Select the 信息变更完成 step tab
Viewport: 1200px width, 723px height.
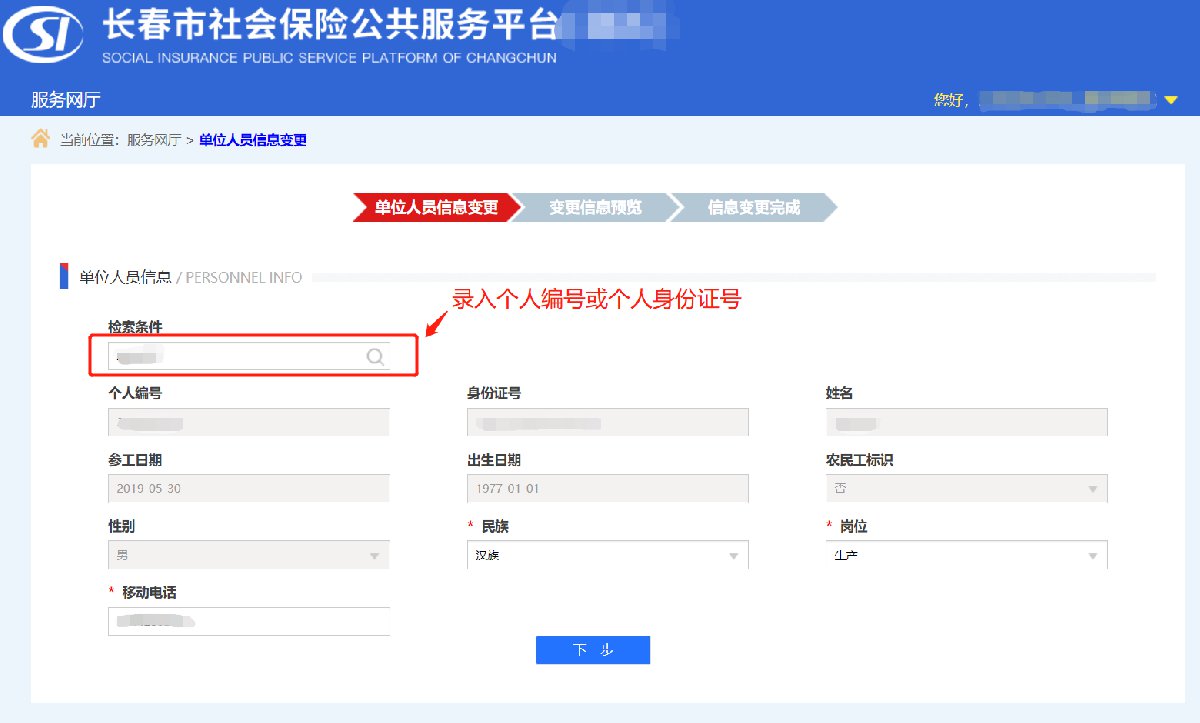(x=753, y=208)
